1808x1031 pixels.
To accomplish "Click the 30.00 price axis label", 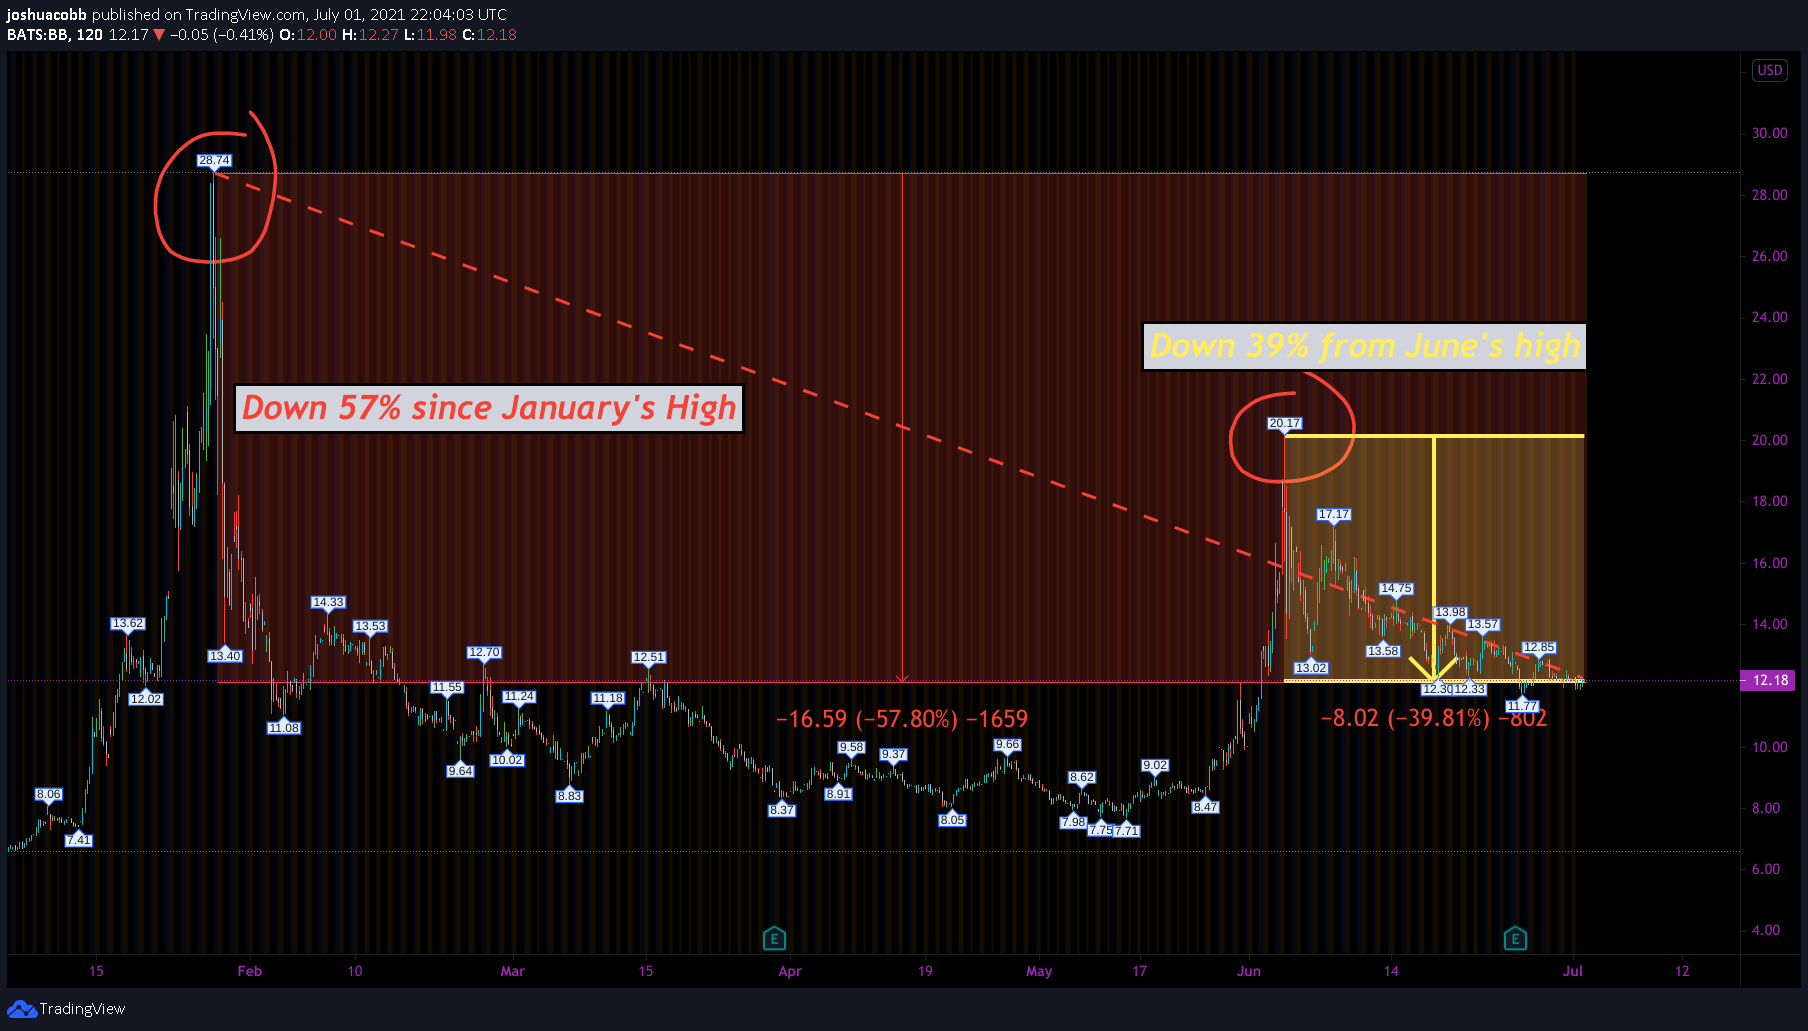I will click(1769, 133).
